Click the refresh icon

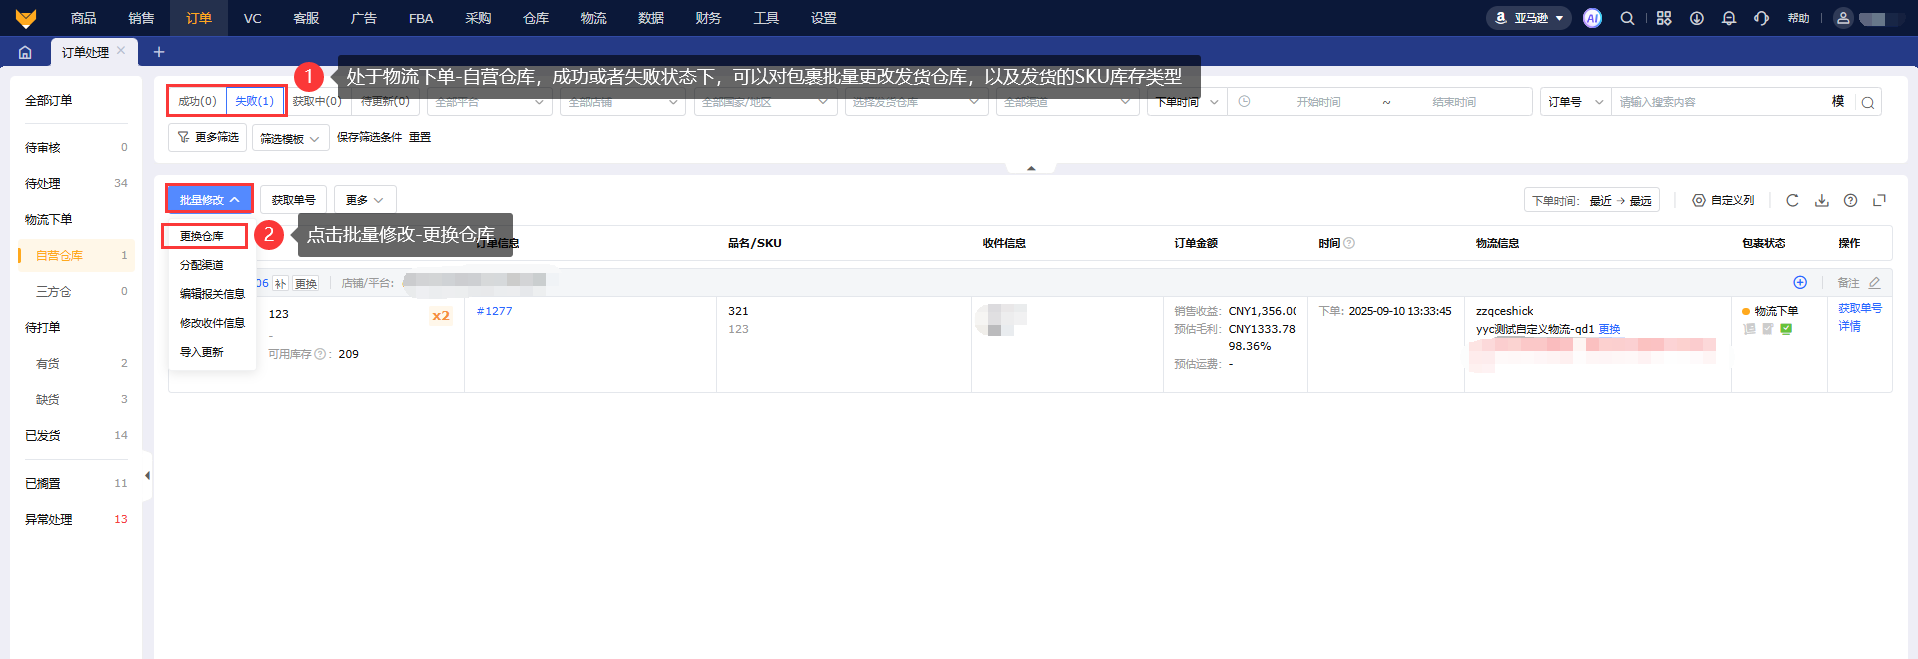pyautogui.click(x=1792, y=200)
